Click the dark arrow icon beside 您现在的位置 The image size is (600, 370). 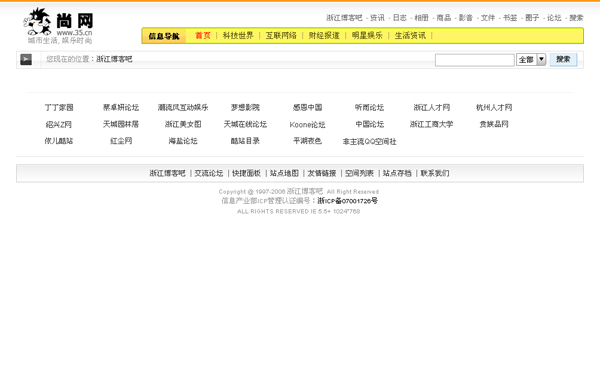(26, 59)
